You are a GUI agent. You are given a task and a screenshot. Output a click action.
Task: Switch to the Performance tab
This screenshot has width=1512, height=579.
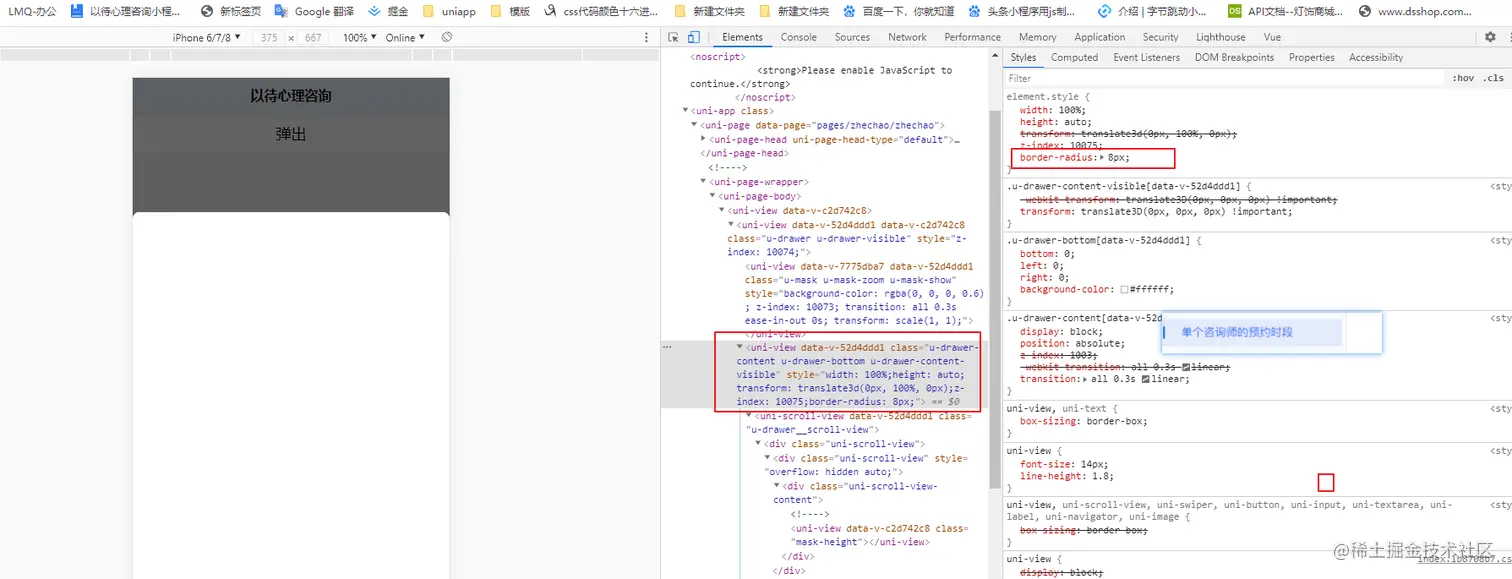[972, 37]
